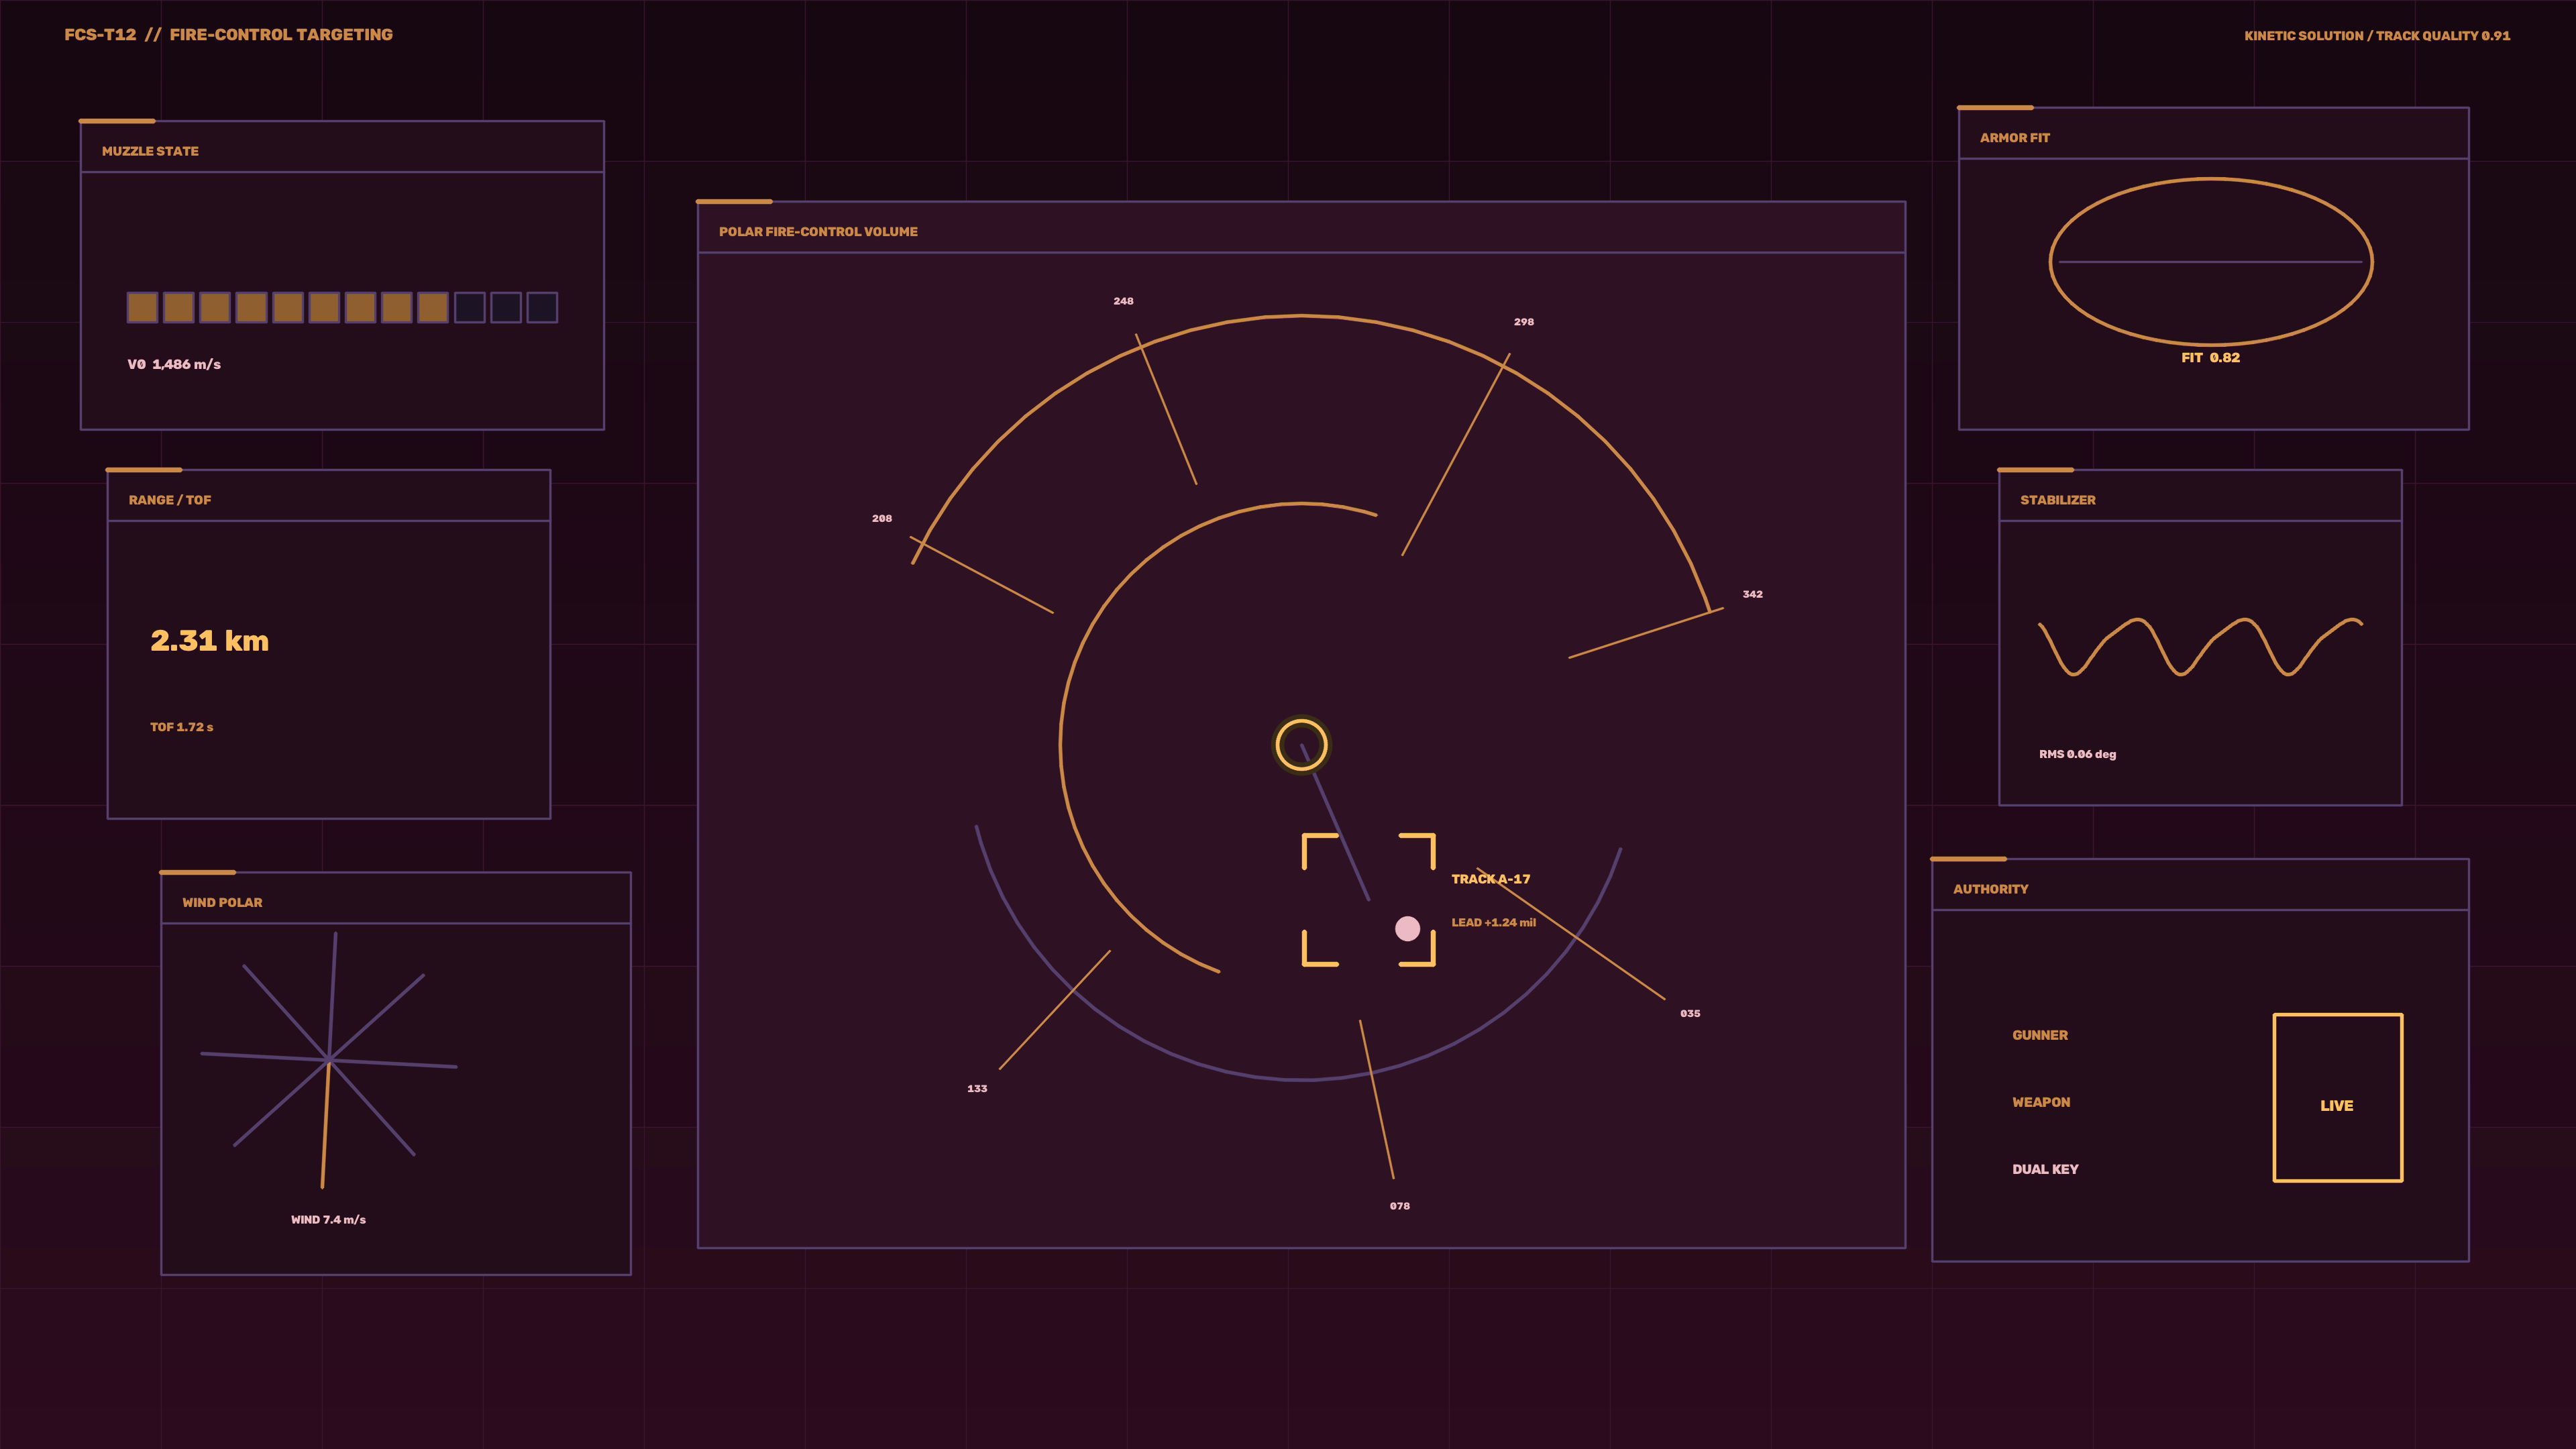Image resolution: width=2576 pixels, height=1449 pixels.
Task: Click the 133 bearing label
Action: click(x=977, y=1088)
